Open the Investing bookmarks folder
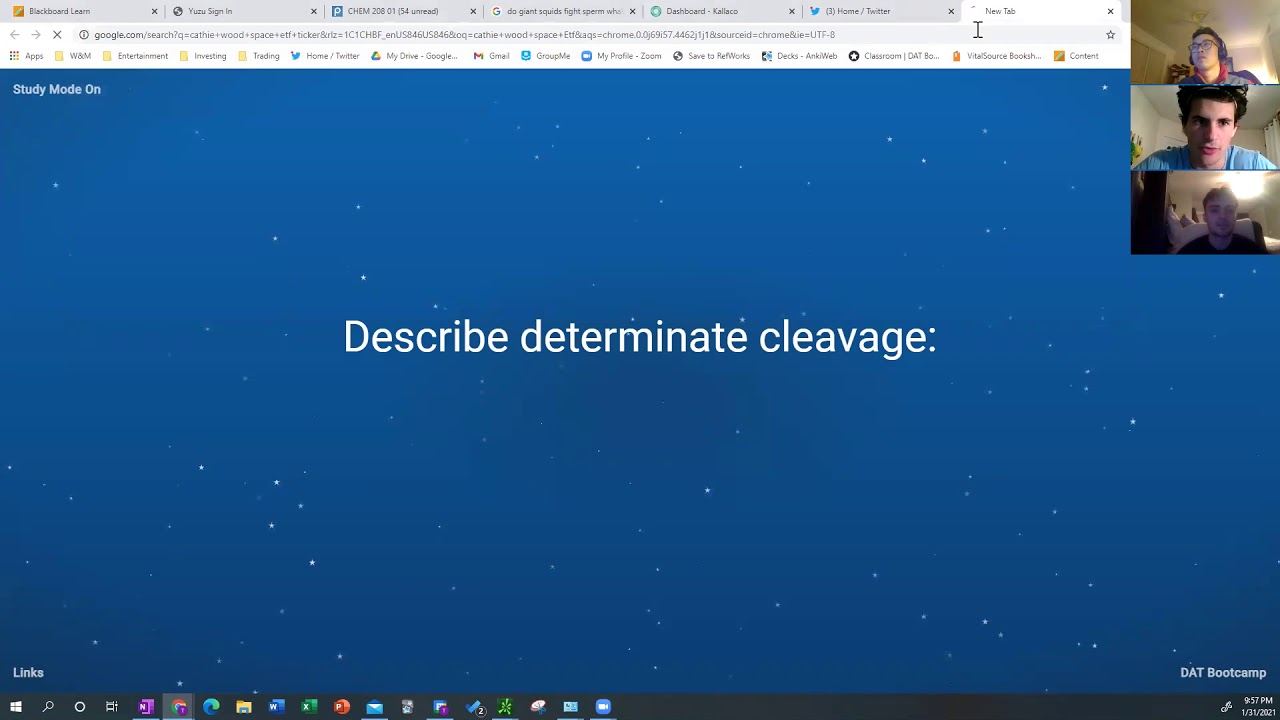 203,56
